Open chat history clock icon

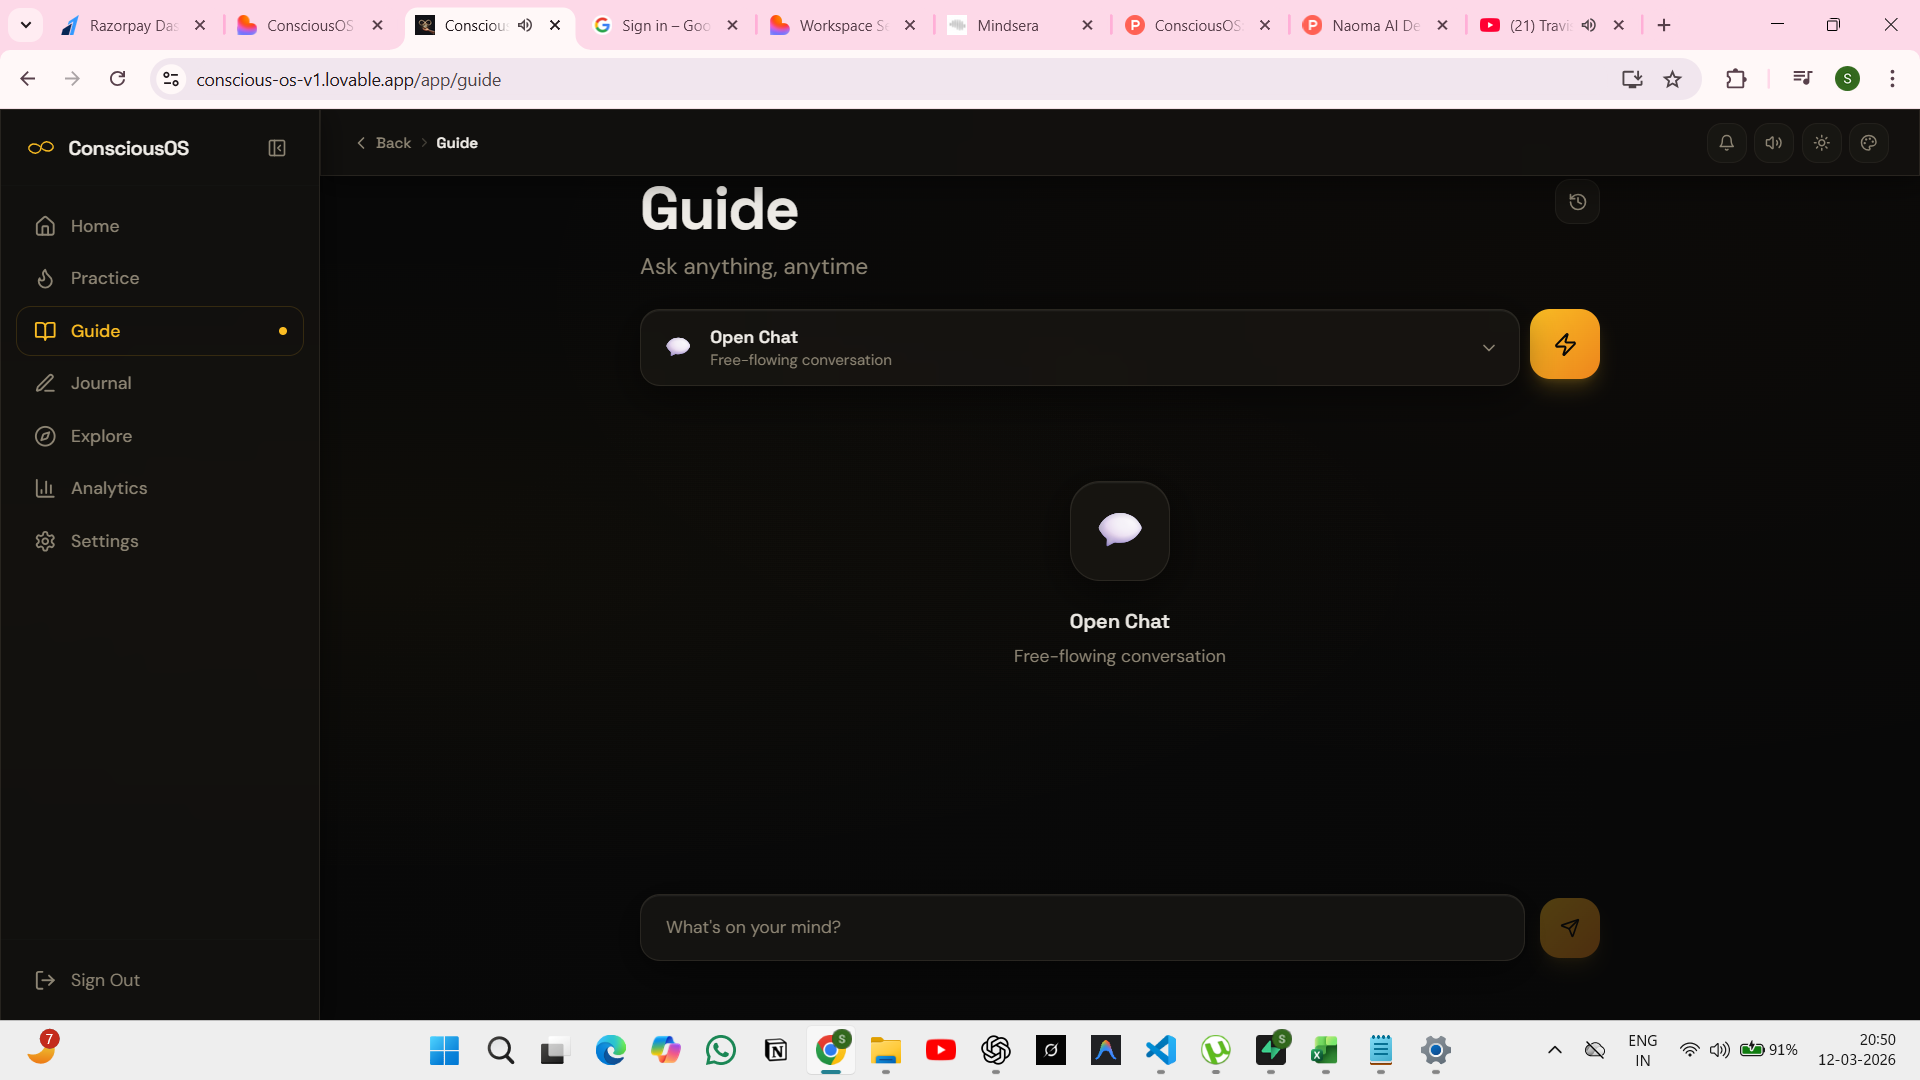(1577, 202)
